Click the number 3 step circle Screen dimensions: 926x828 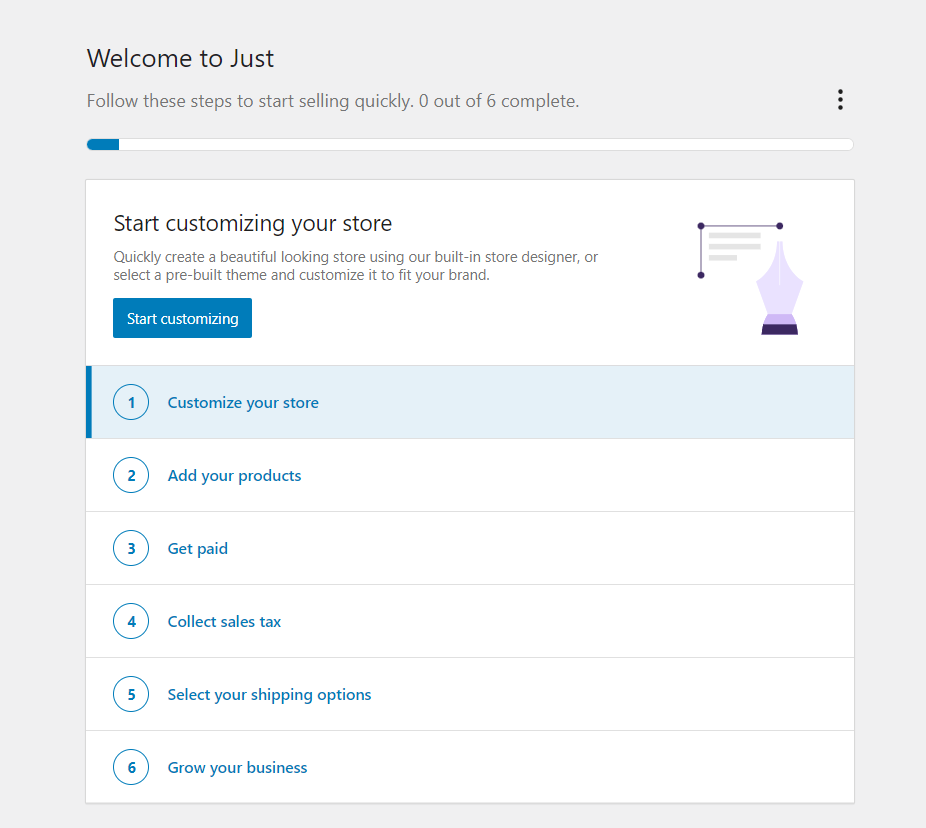[x=131, y=549]
